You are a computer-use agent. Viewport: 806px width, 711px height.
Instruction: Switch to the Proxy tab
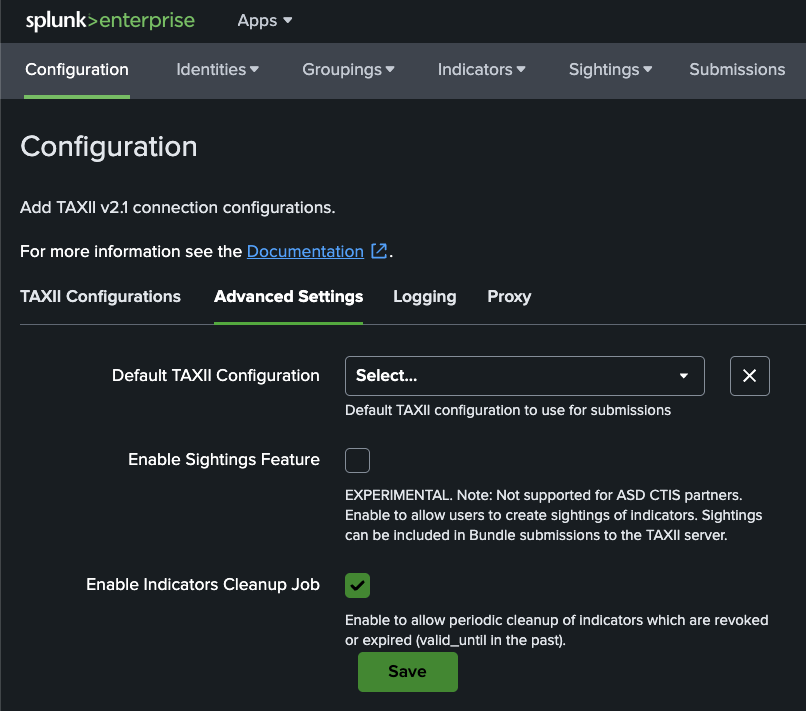click(x=509, y=297)
